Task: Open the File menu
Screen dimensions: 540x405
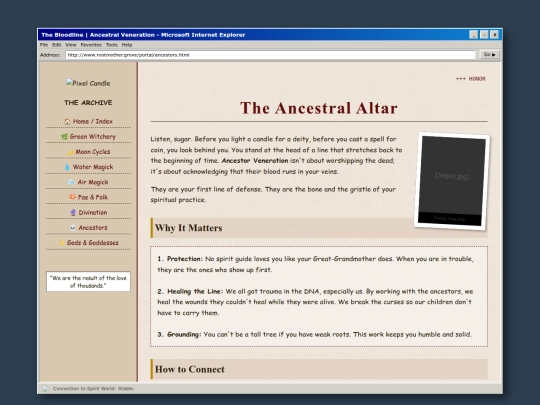Action: pos(44,45)
